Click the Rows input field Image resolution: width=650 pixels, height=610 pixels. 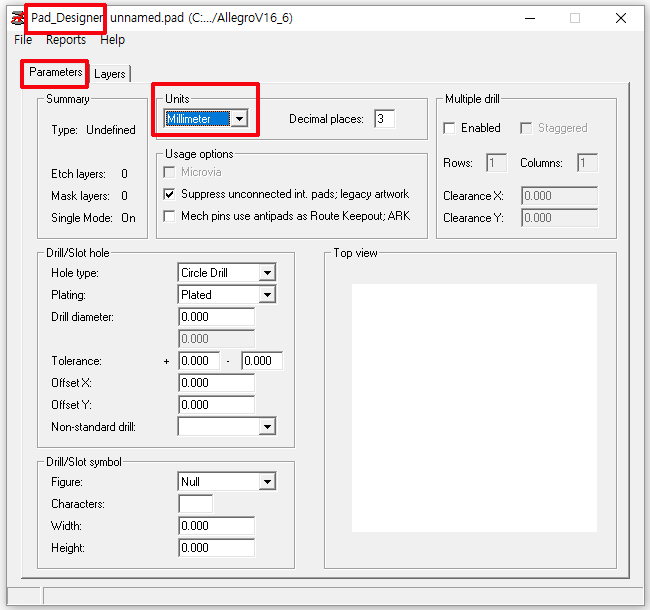pyautogui.click(x=496, y=162)
